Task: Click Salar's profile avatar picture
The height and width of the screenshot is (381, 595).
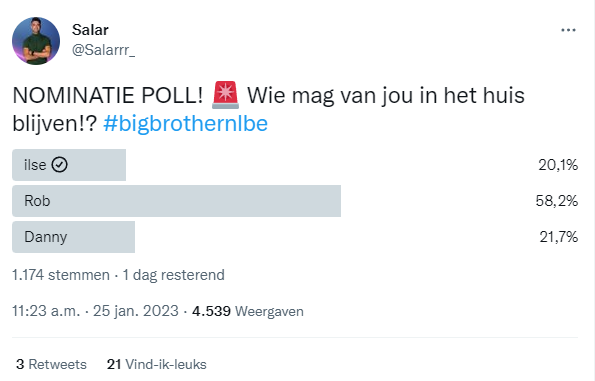Action: click(36, 41)
